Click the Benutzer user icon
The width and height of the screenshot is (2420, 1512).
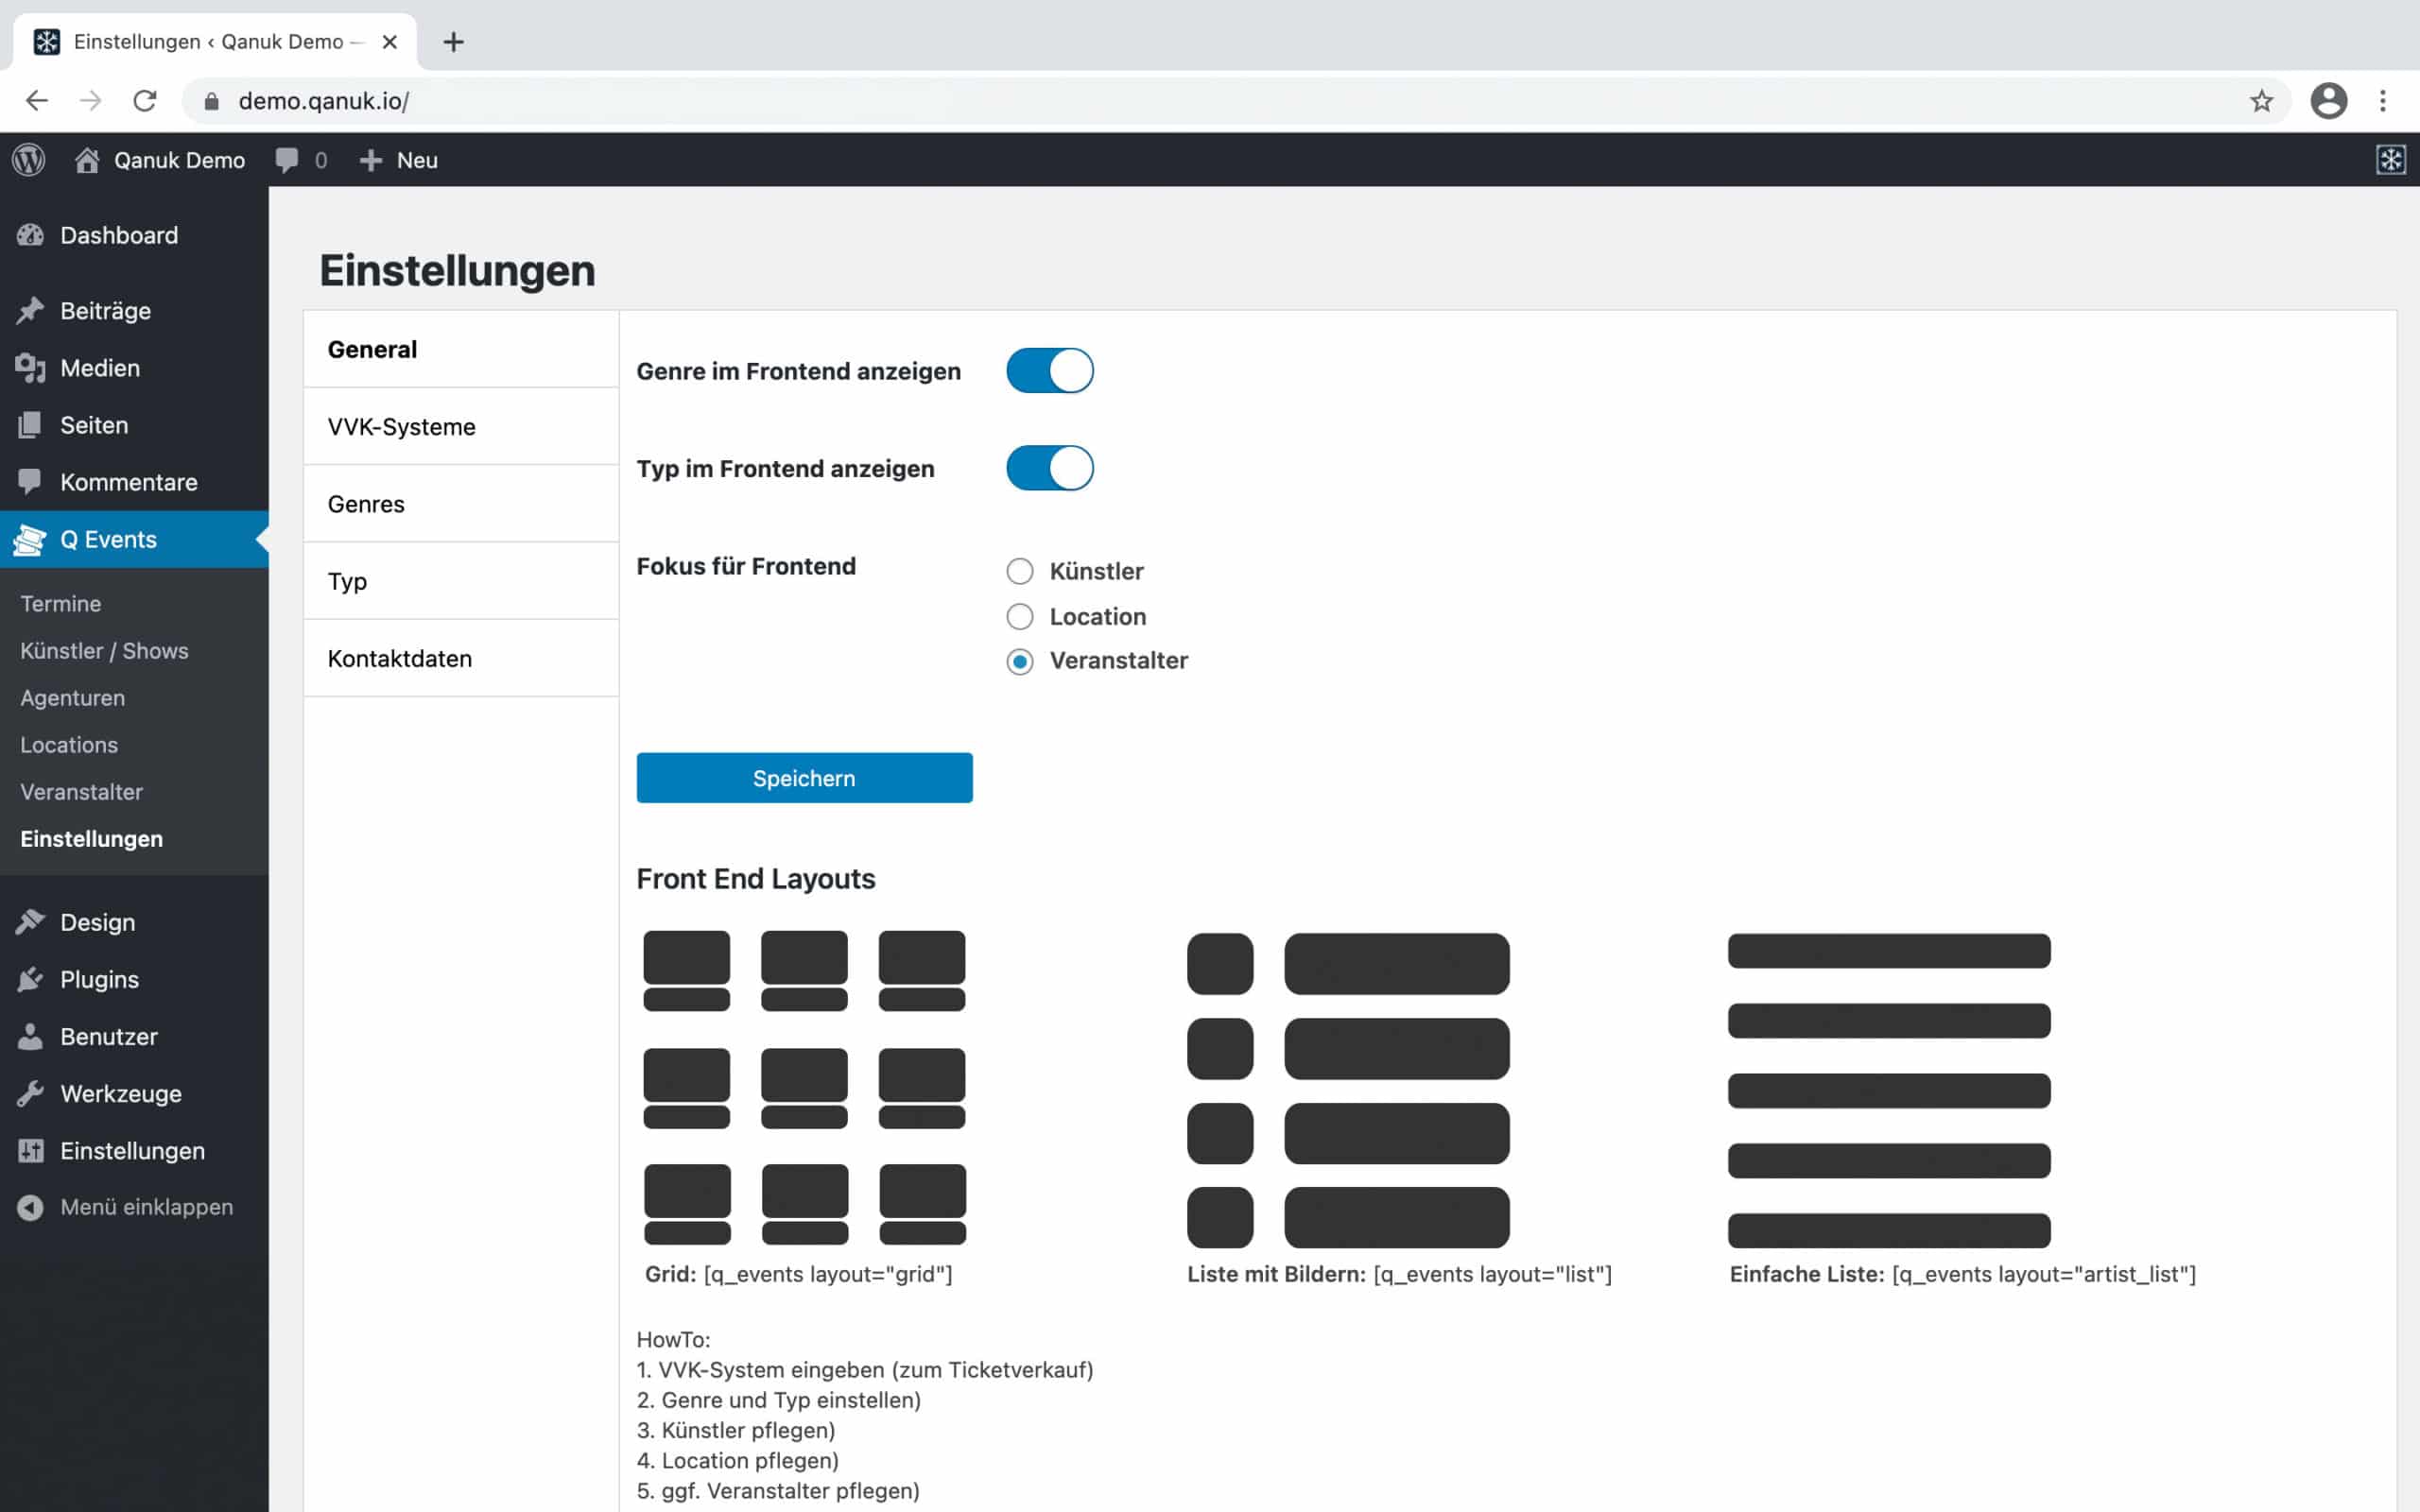point(30,1036)
